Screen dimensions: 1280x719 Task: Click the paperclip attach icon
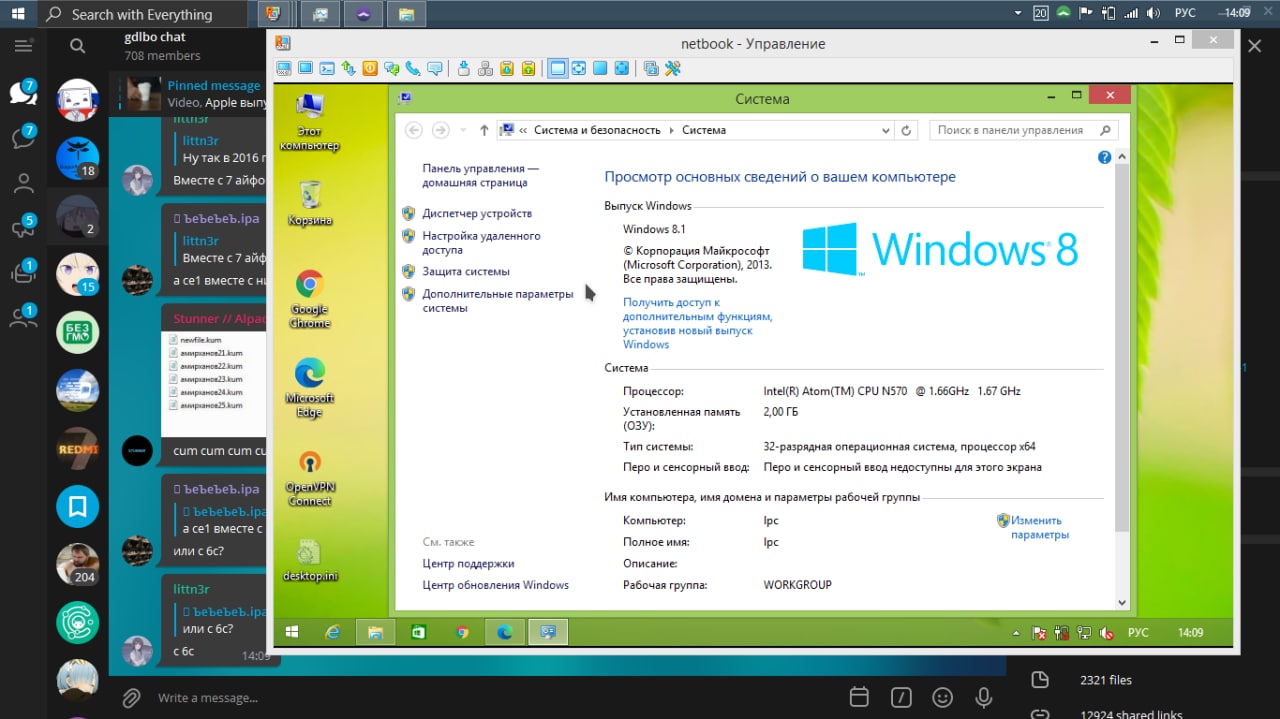[131, 697]
